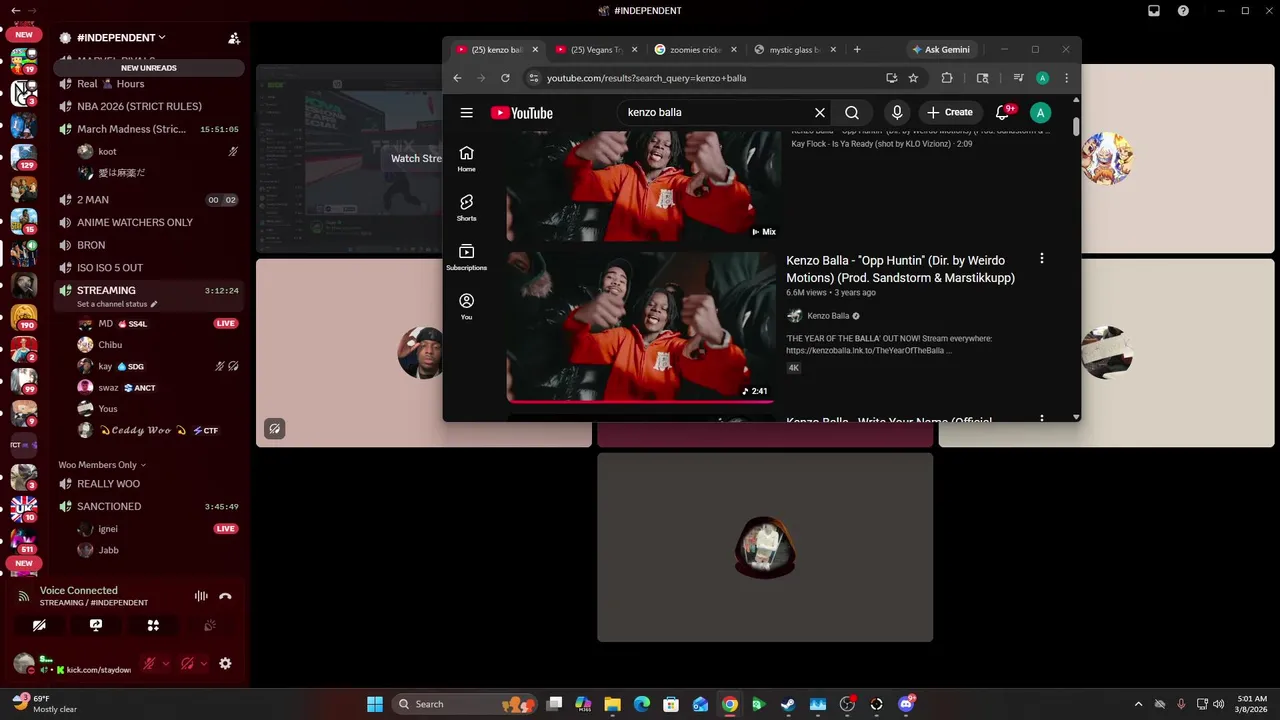Click the Kenzo Balla channel name
This screenshot has height=720, width=1280.
point(828,316)
